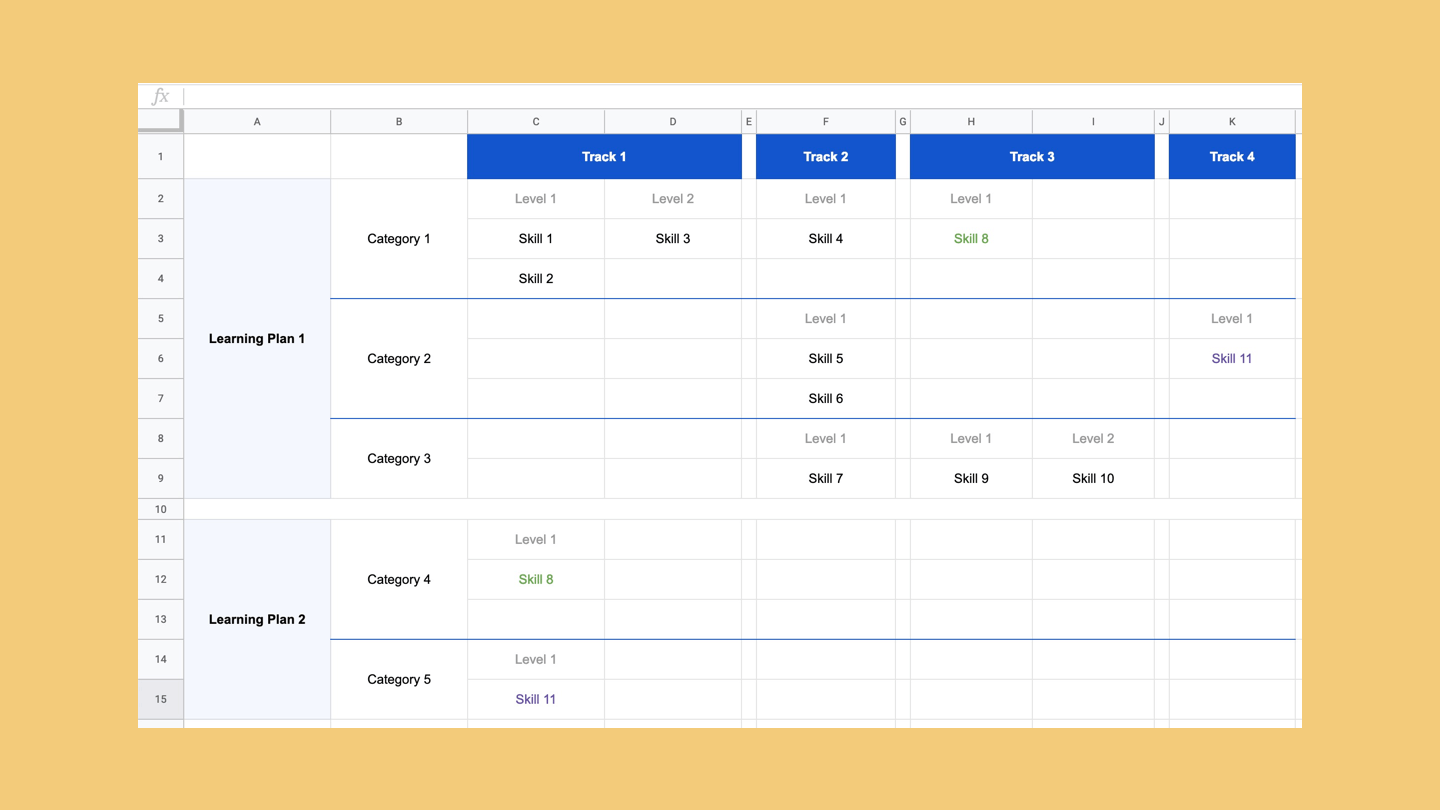Click the Track 3 header cell
Image resolution: width=1440 pixels, height=810 pixels.
pos(1032,157)
